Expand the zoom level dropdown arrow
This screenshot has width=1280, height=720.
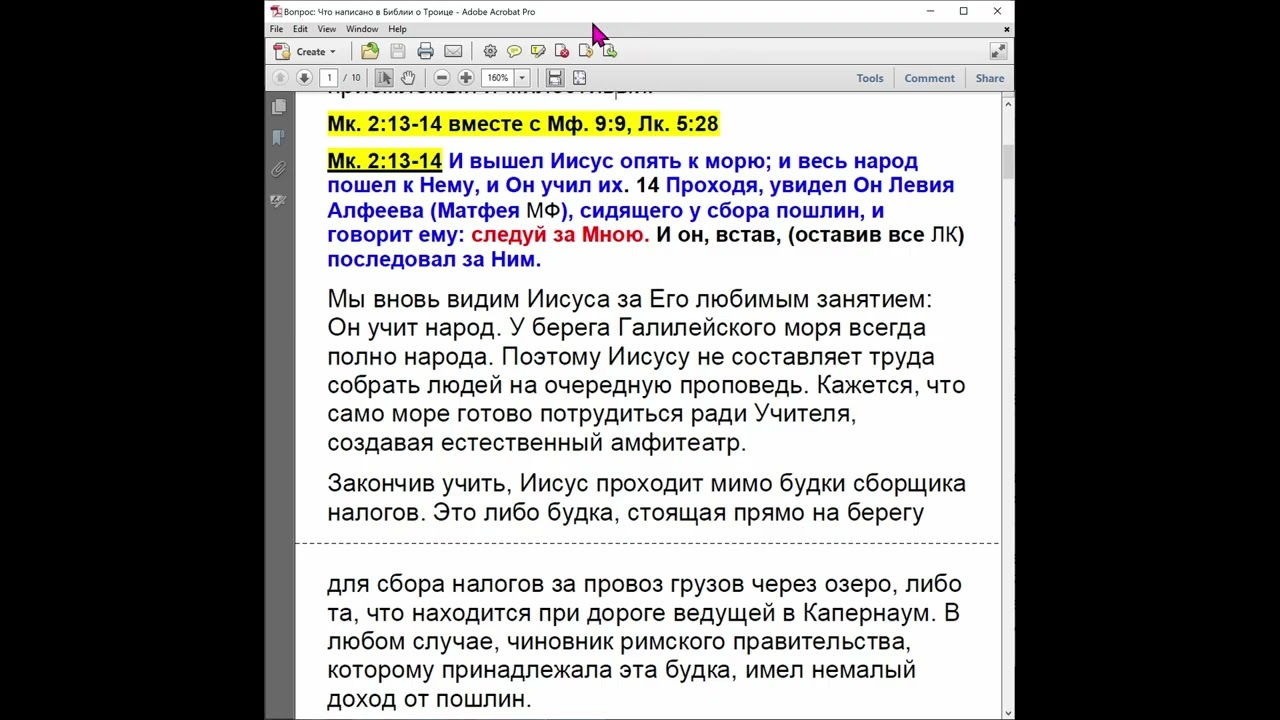521,78
